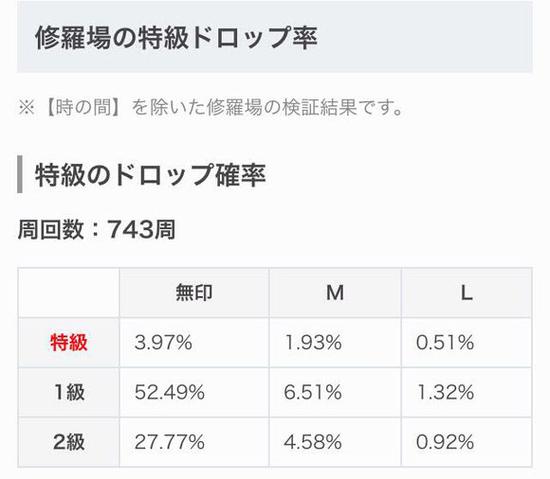
Task: Click the 周回数：743周 text
Action: pos(97,230)
